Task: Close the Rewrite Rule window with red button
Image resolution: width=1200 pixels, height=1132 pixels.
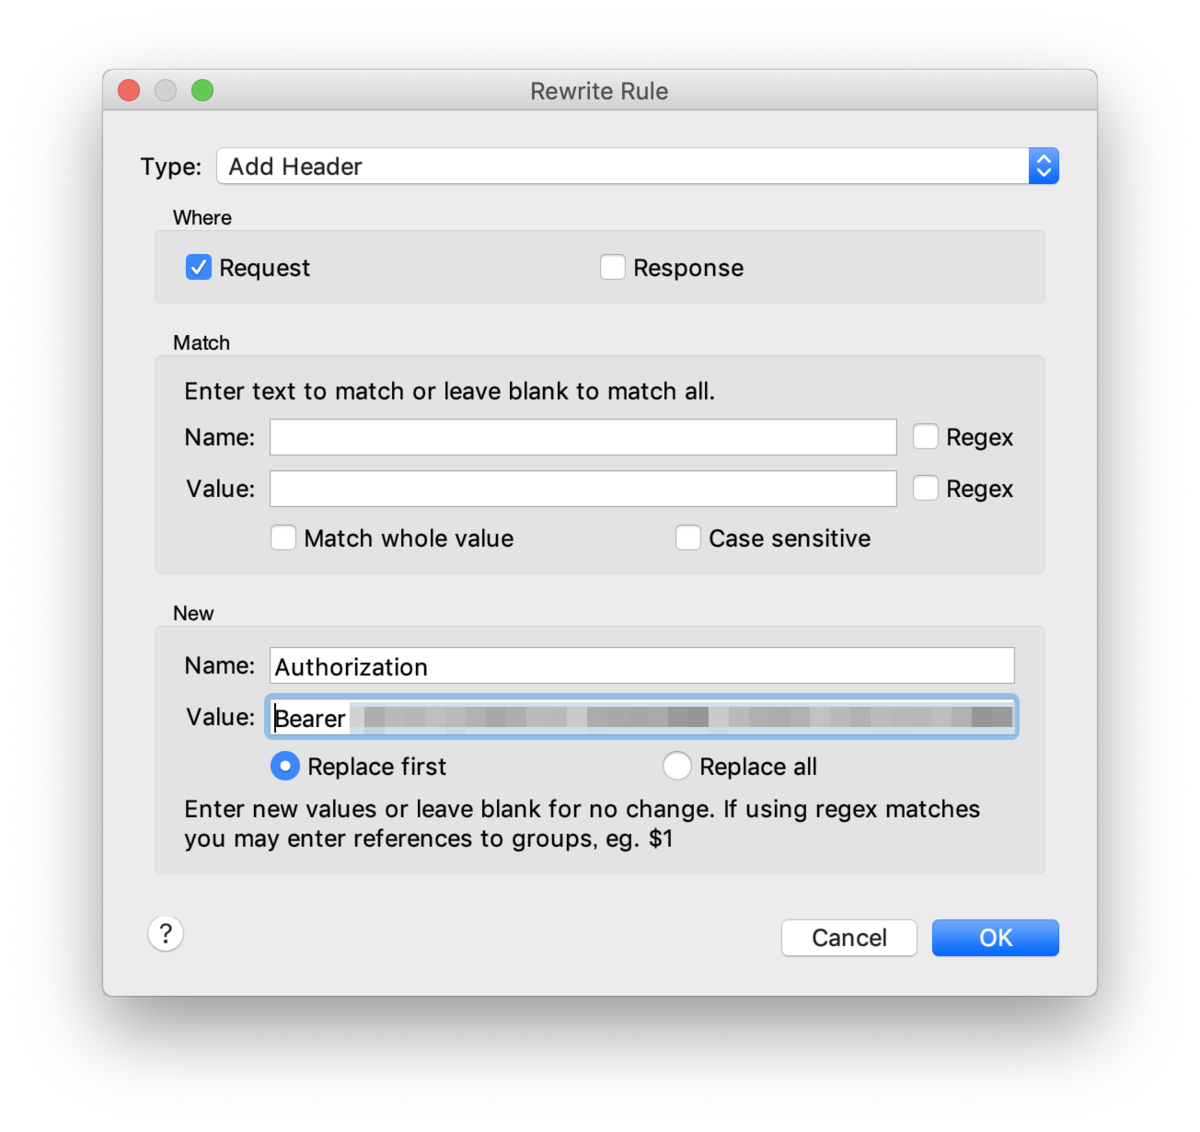Action: click(x=129, y=91)
